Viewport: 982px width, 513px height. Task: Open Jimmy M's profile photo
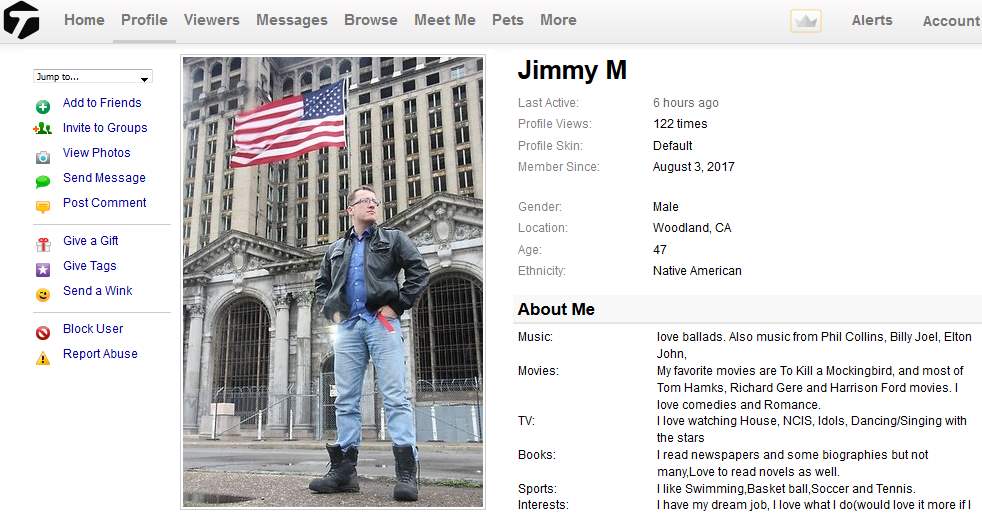[333, 282]
